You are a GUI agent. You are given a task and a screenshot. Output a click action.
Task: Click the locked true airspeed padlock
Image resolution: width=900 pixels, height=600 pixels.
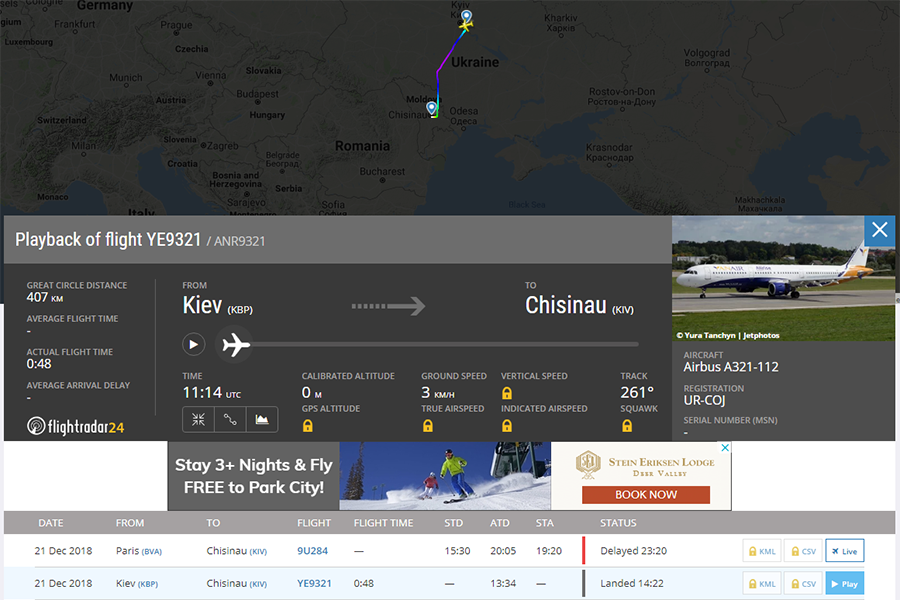point(427,426)
